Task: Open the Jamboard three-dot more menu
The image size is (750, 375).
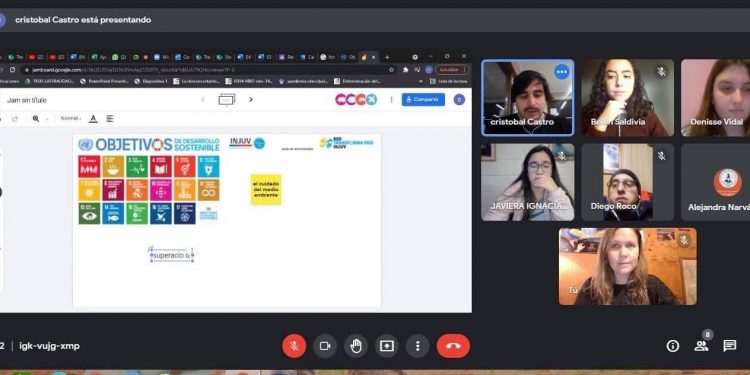Action: point(391,99)
